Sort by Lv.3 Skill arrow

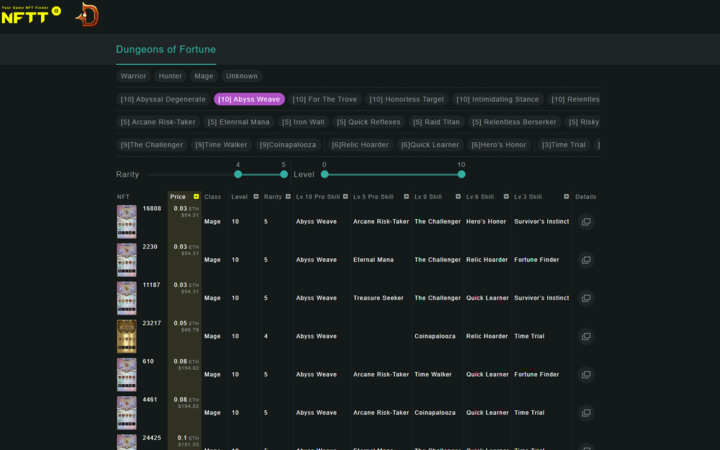[566, 197]
